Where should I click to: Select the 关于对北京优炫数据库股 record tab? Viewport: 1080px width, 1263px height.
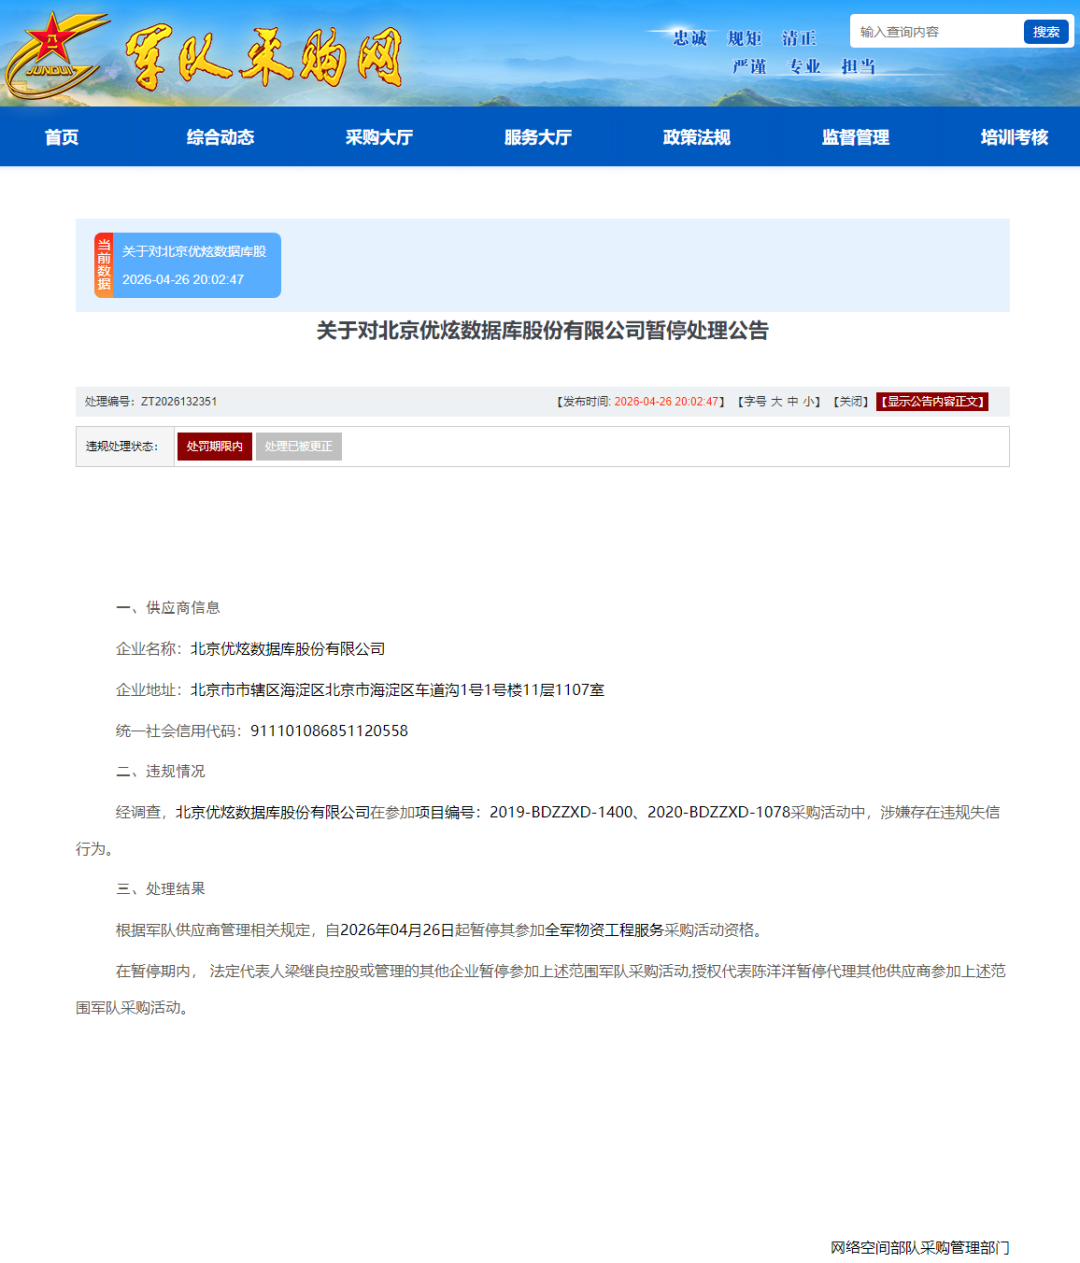197,265
